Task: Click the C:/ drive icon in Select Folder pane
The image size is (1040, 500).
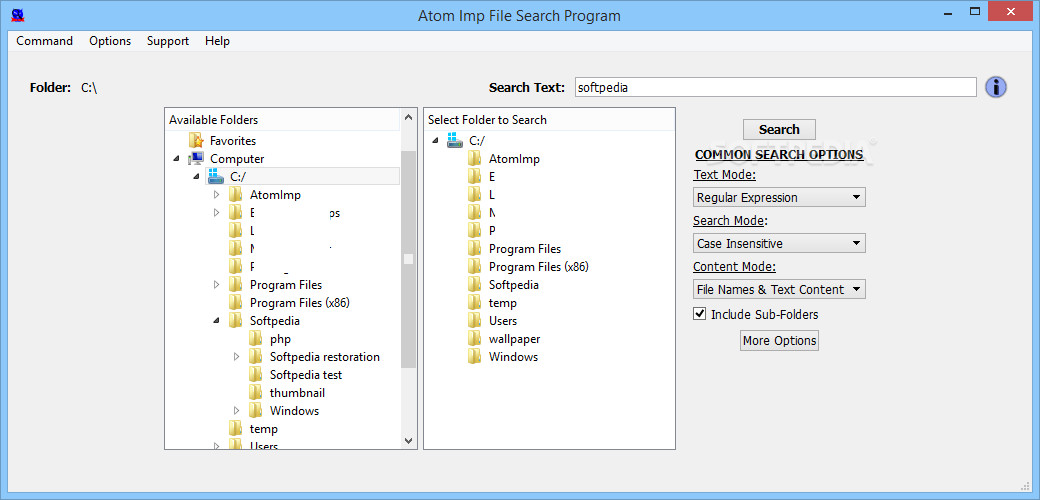Action: (454, 141)
